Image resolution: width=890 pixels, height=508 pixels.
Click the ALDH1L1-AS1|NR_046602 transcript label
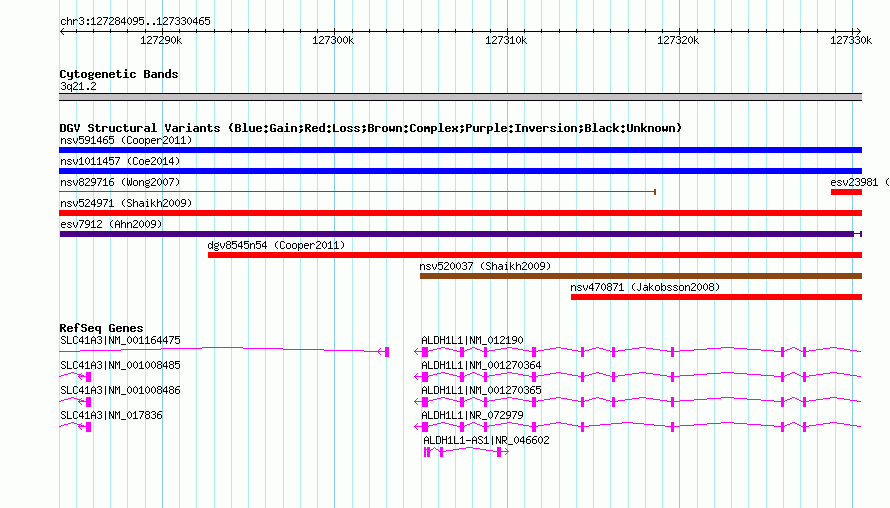click(x=486, y=440)
